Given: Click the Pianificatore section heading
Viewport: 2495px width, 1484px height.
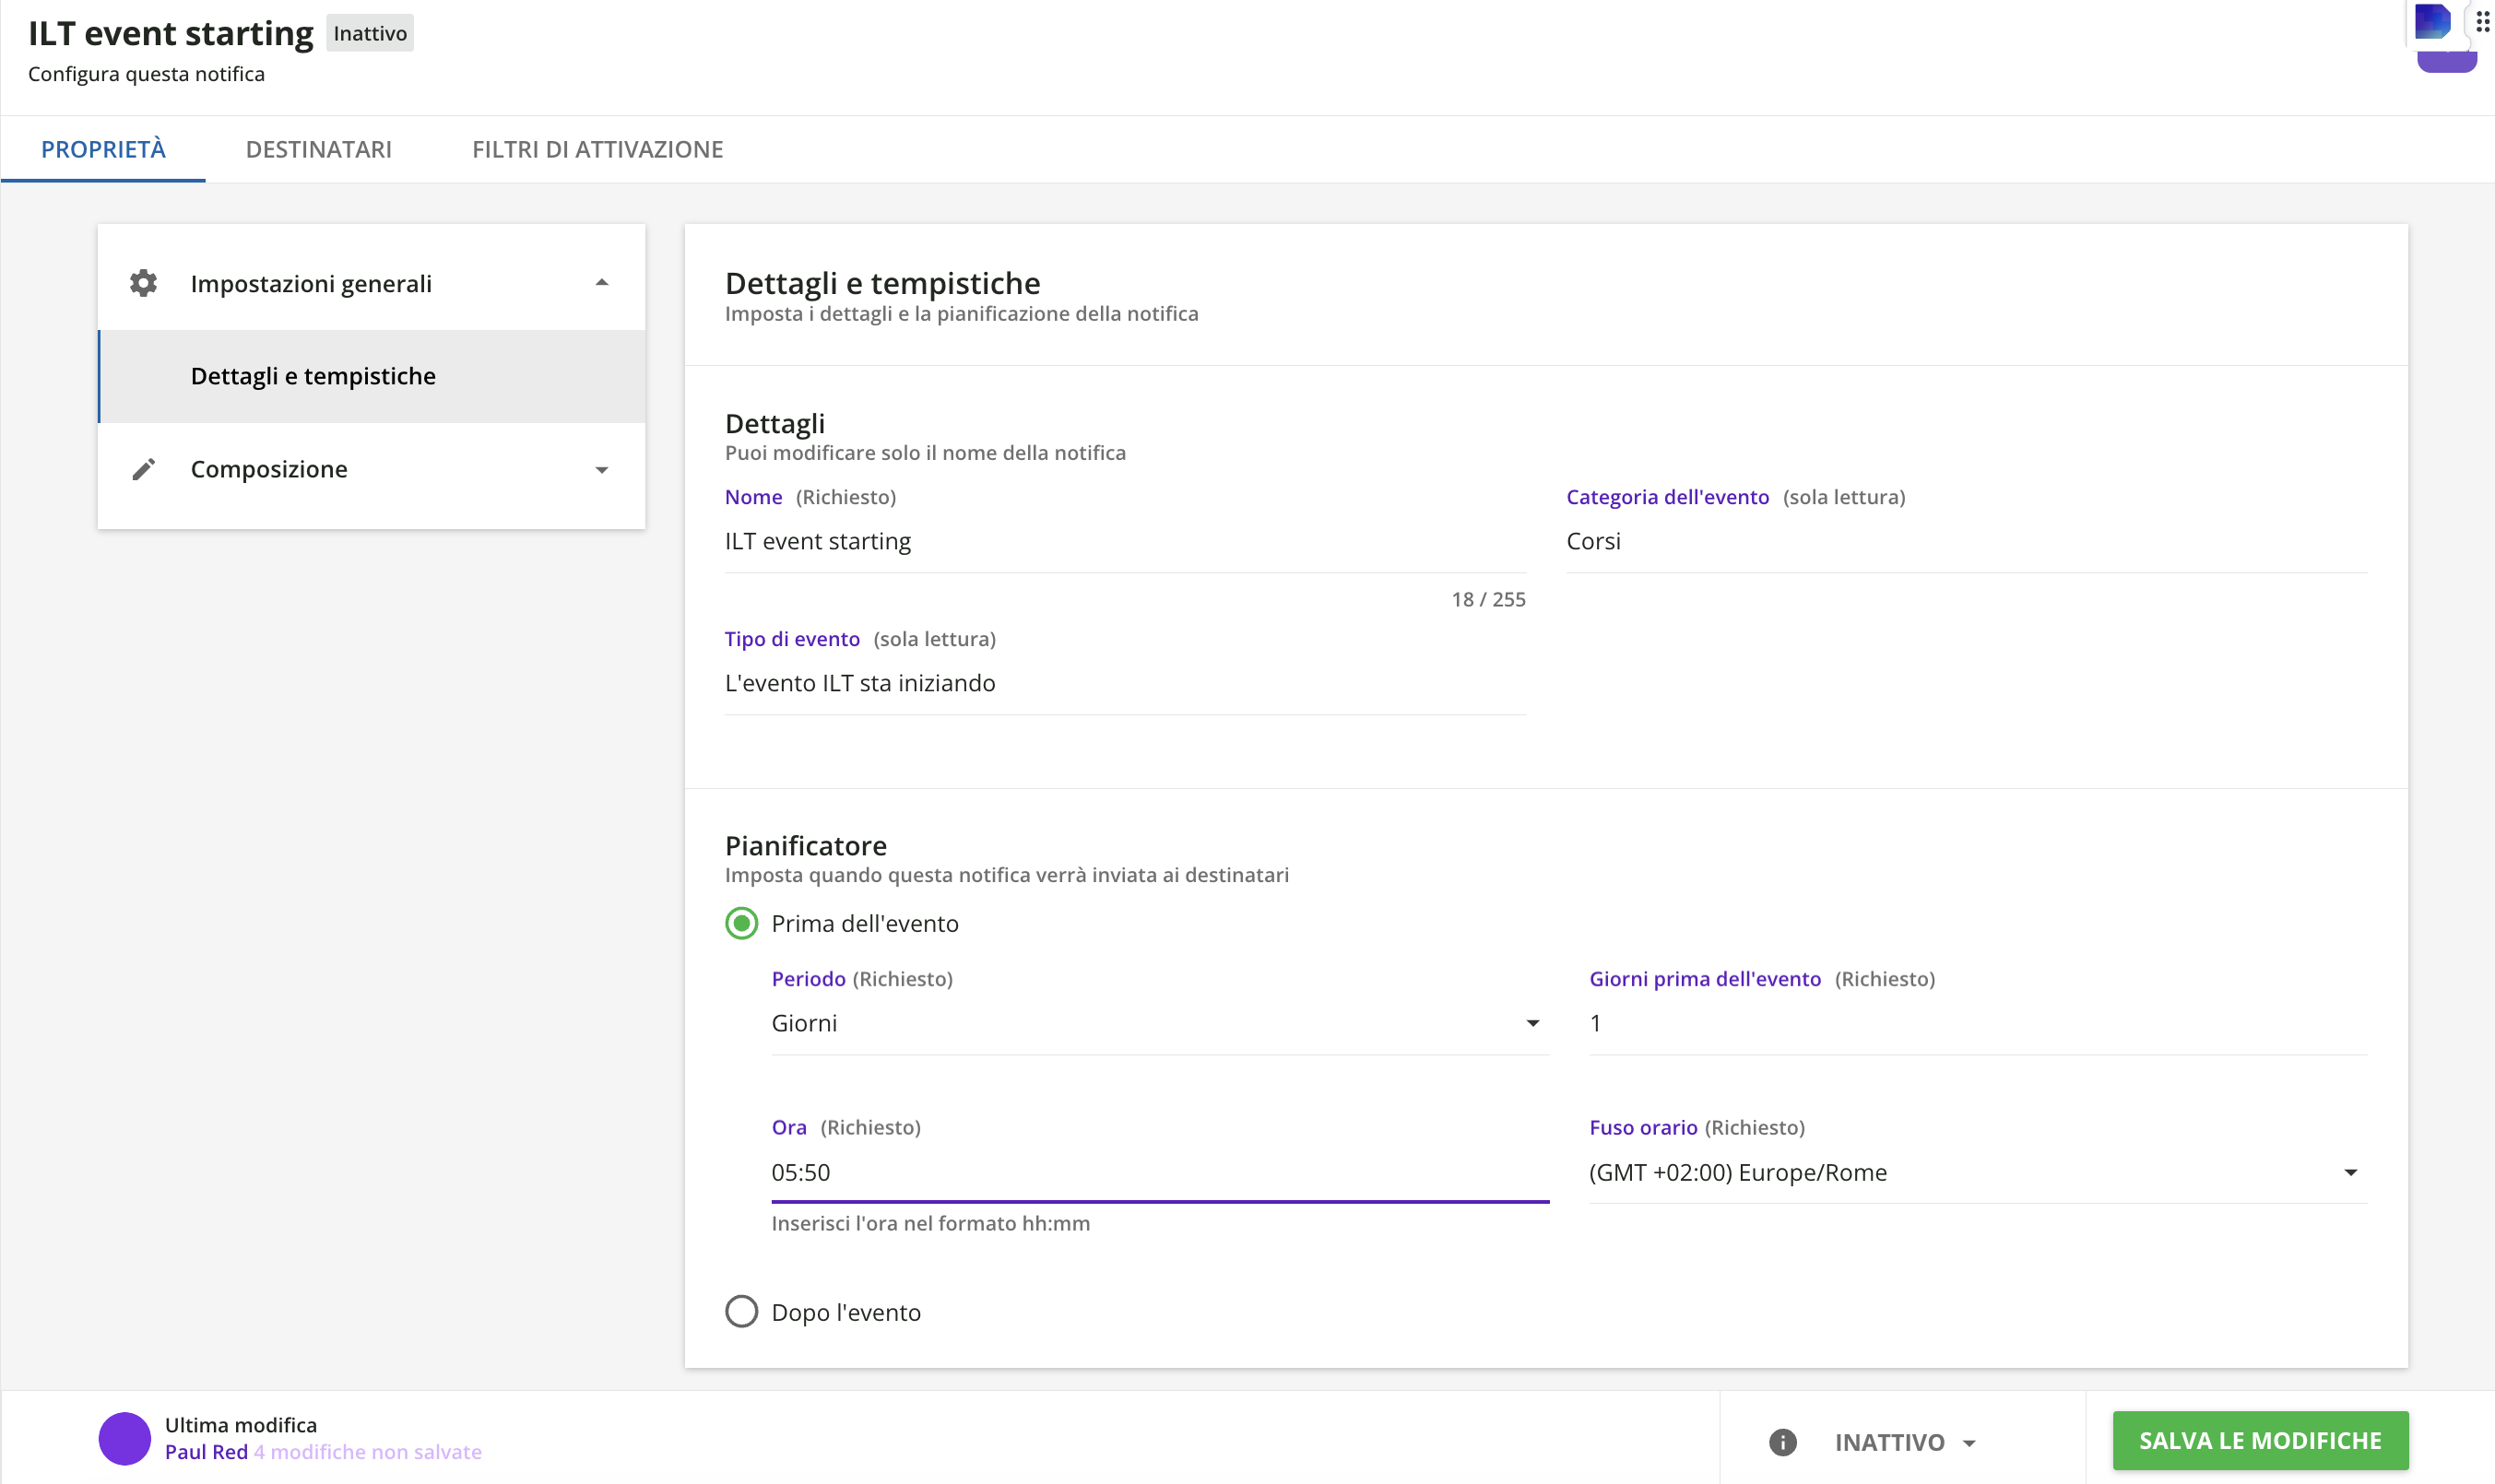Looking at the screenshot, I should tap(805, 845).
